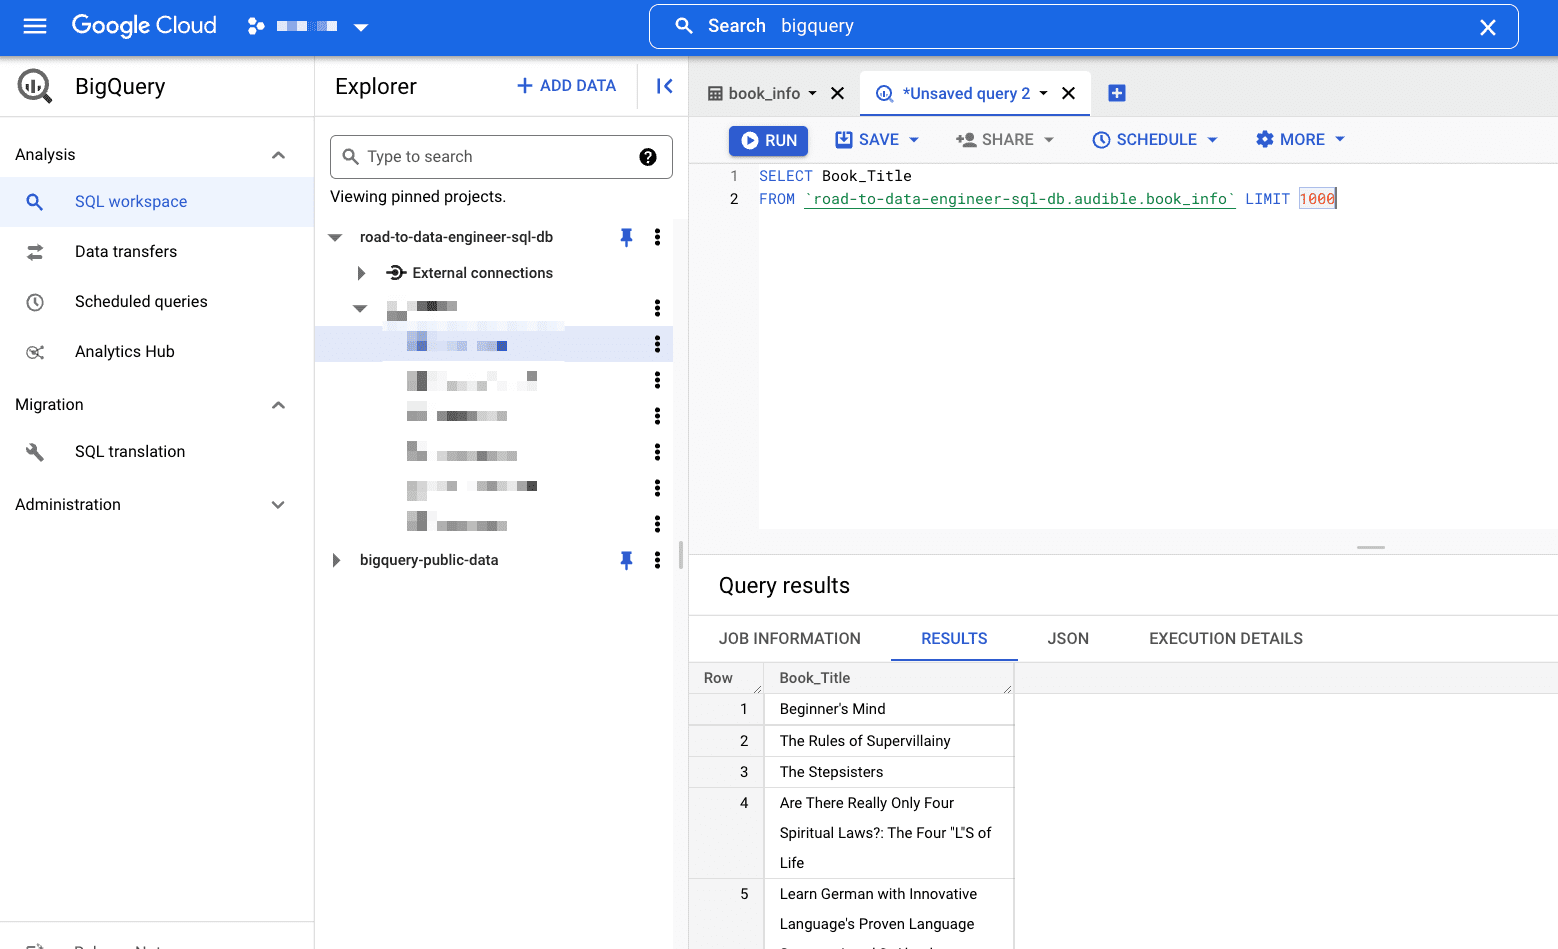Run the current SQL query
Screen dimensions: 1558x949
click(x=768, y=140)
